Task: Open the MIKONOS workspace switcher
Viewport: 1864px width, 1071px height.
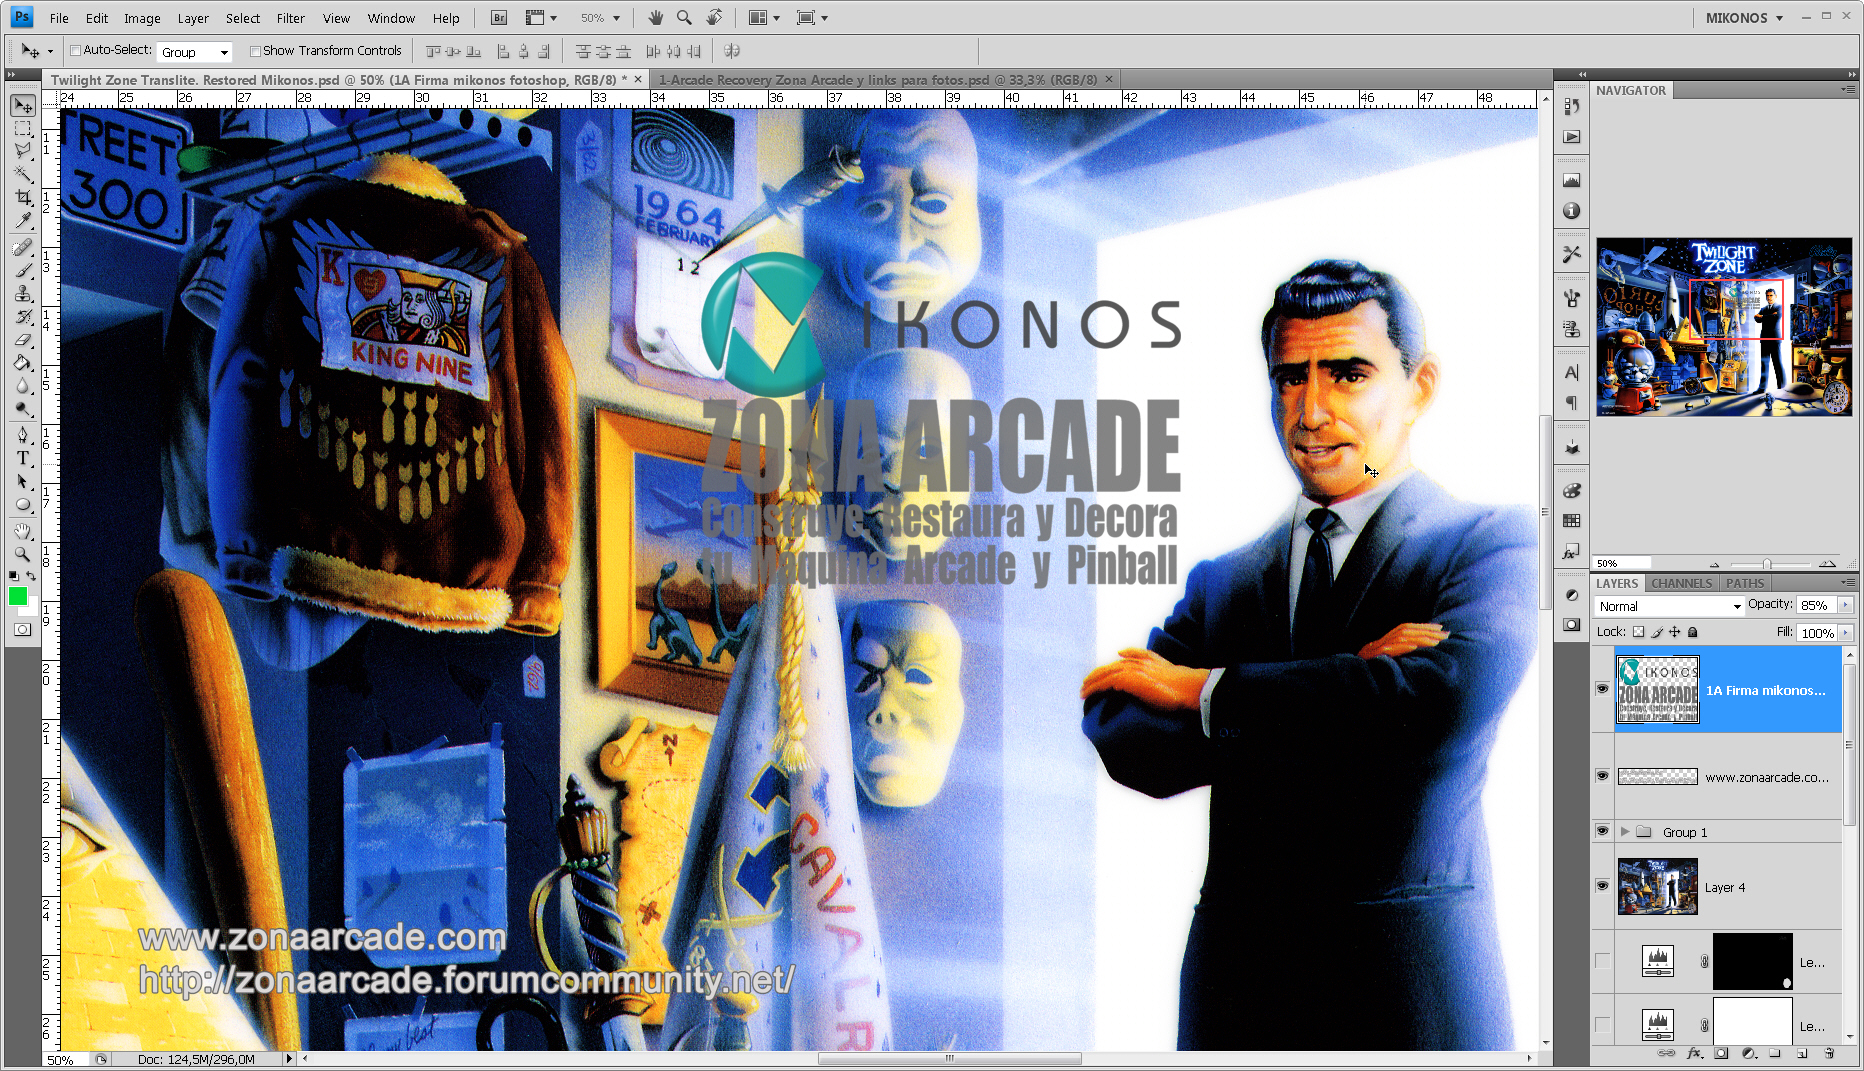Action: tap(1744, 18)
